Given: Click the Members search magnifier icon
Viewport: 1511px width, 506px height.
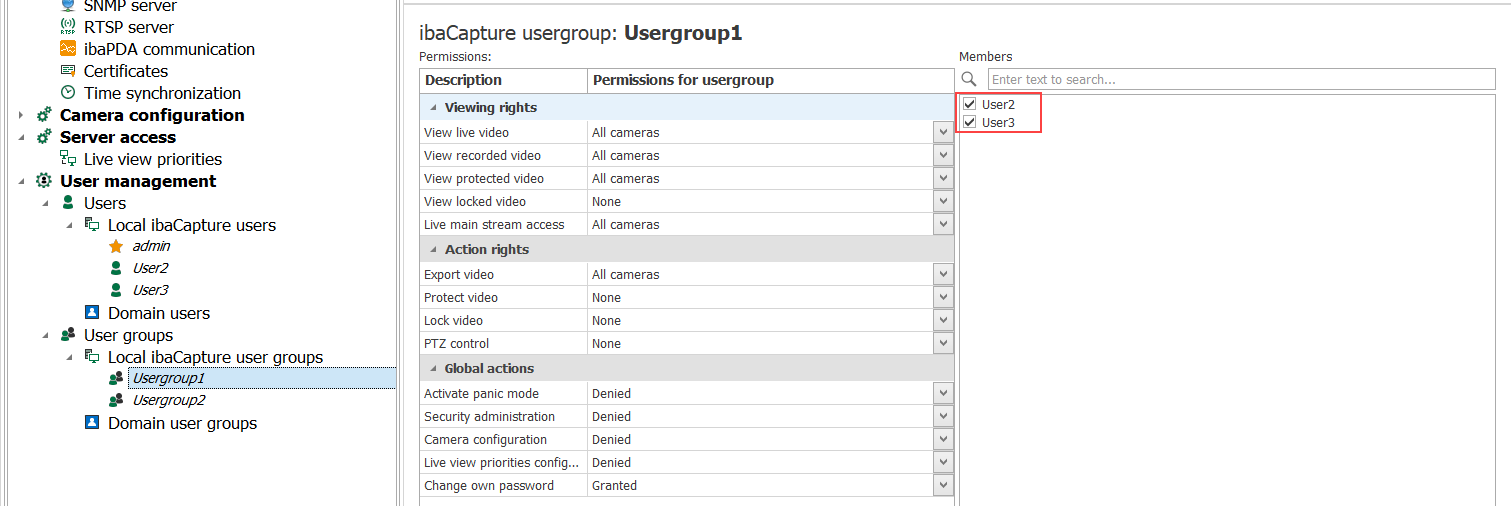Looking at the screenshot, I should coord(968,79).
